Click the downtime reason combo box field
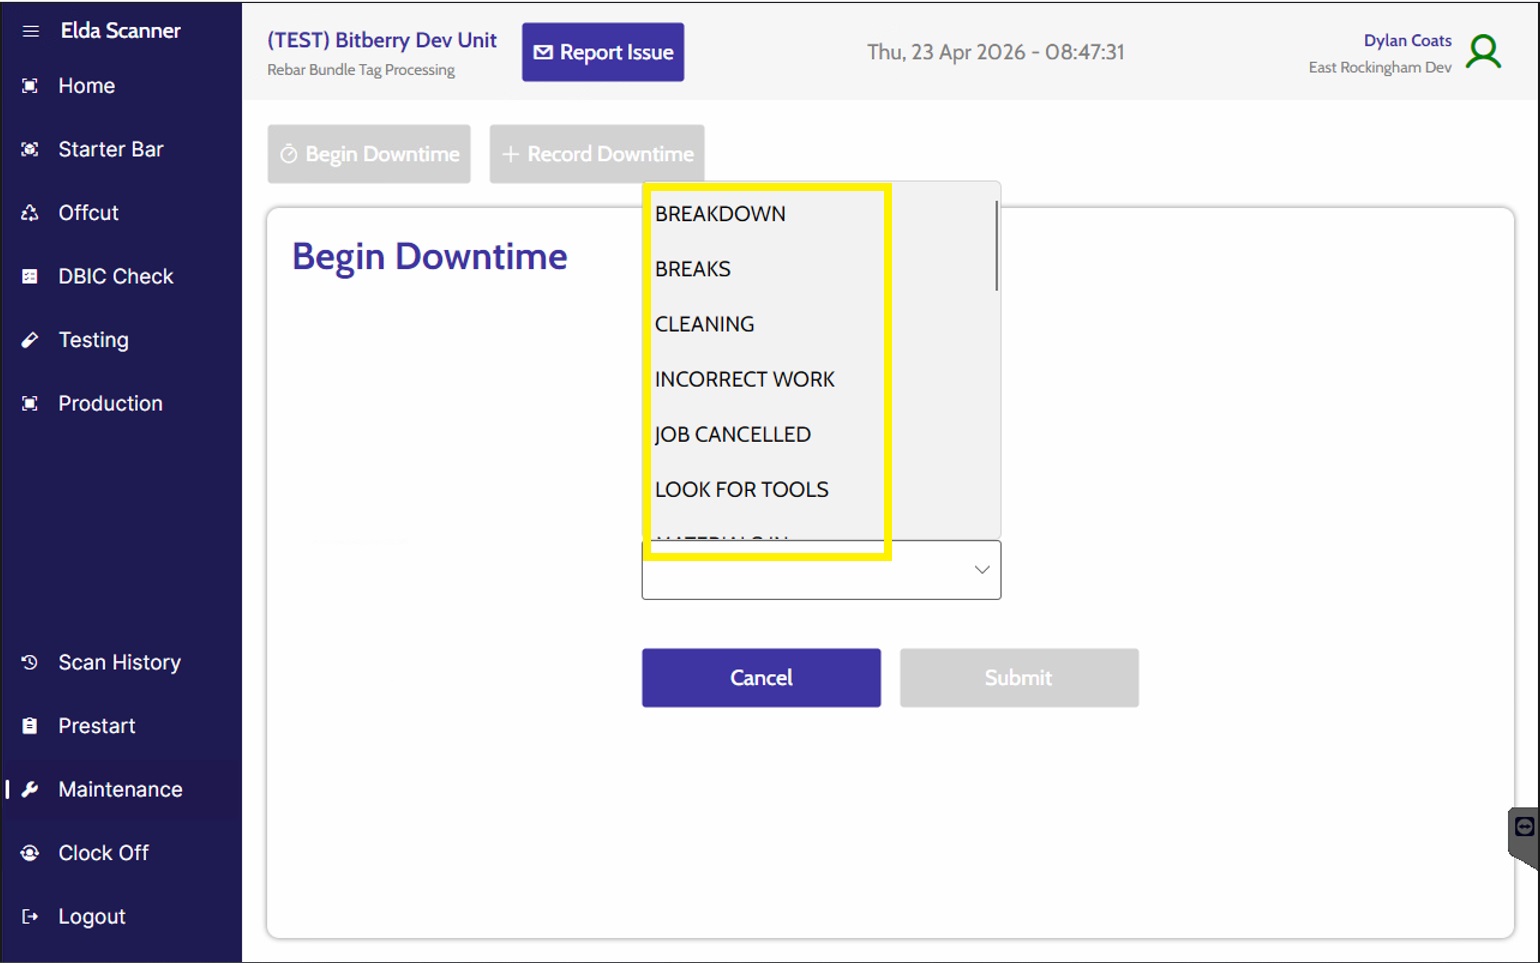Viewport: 1540px width, 963px height. coord(821,570)
